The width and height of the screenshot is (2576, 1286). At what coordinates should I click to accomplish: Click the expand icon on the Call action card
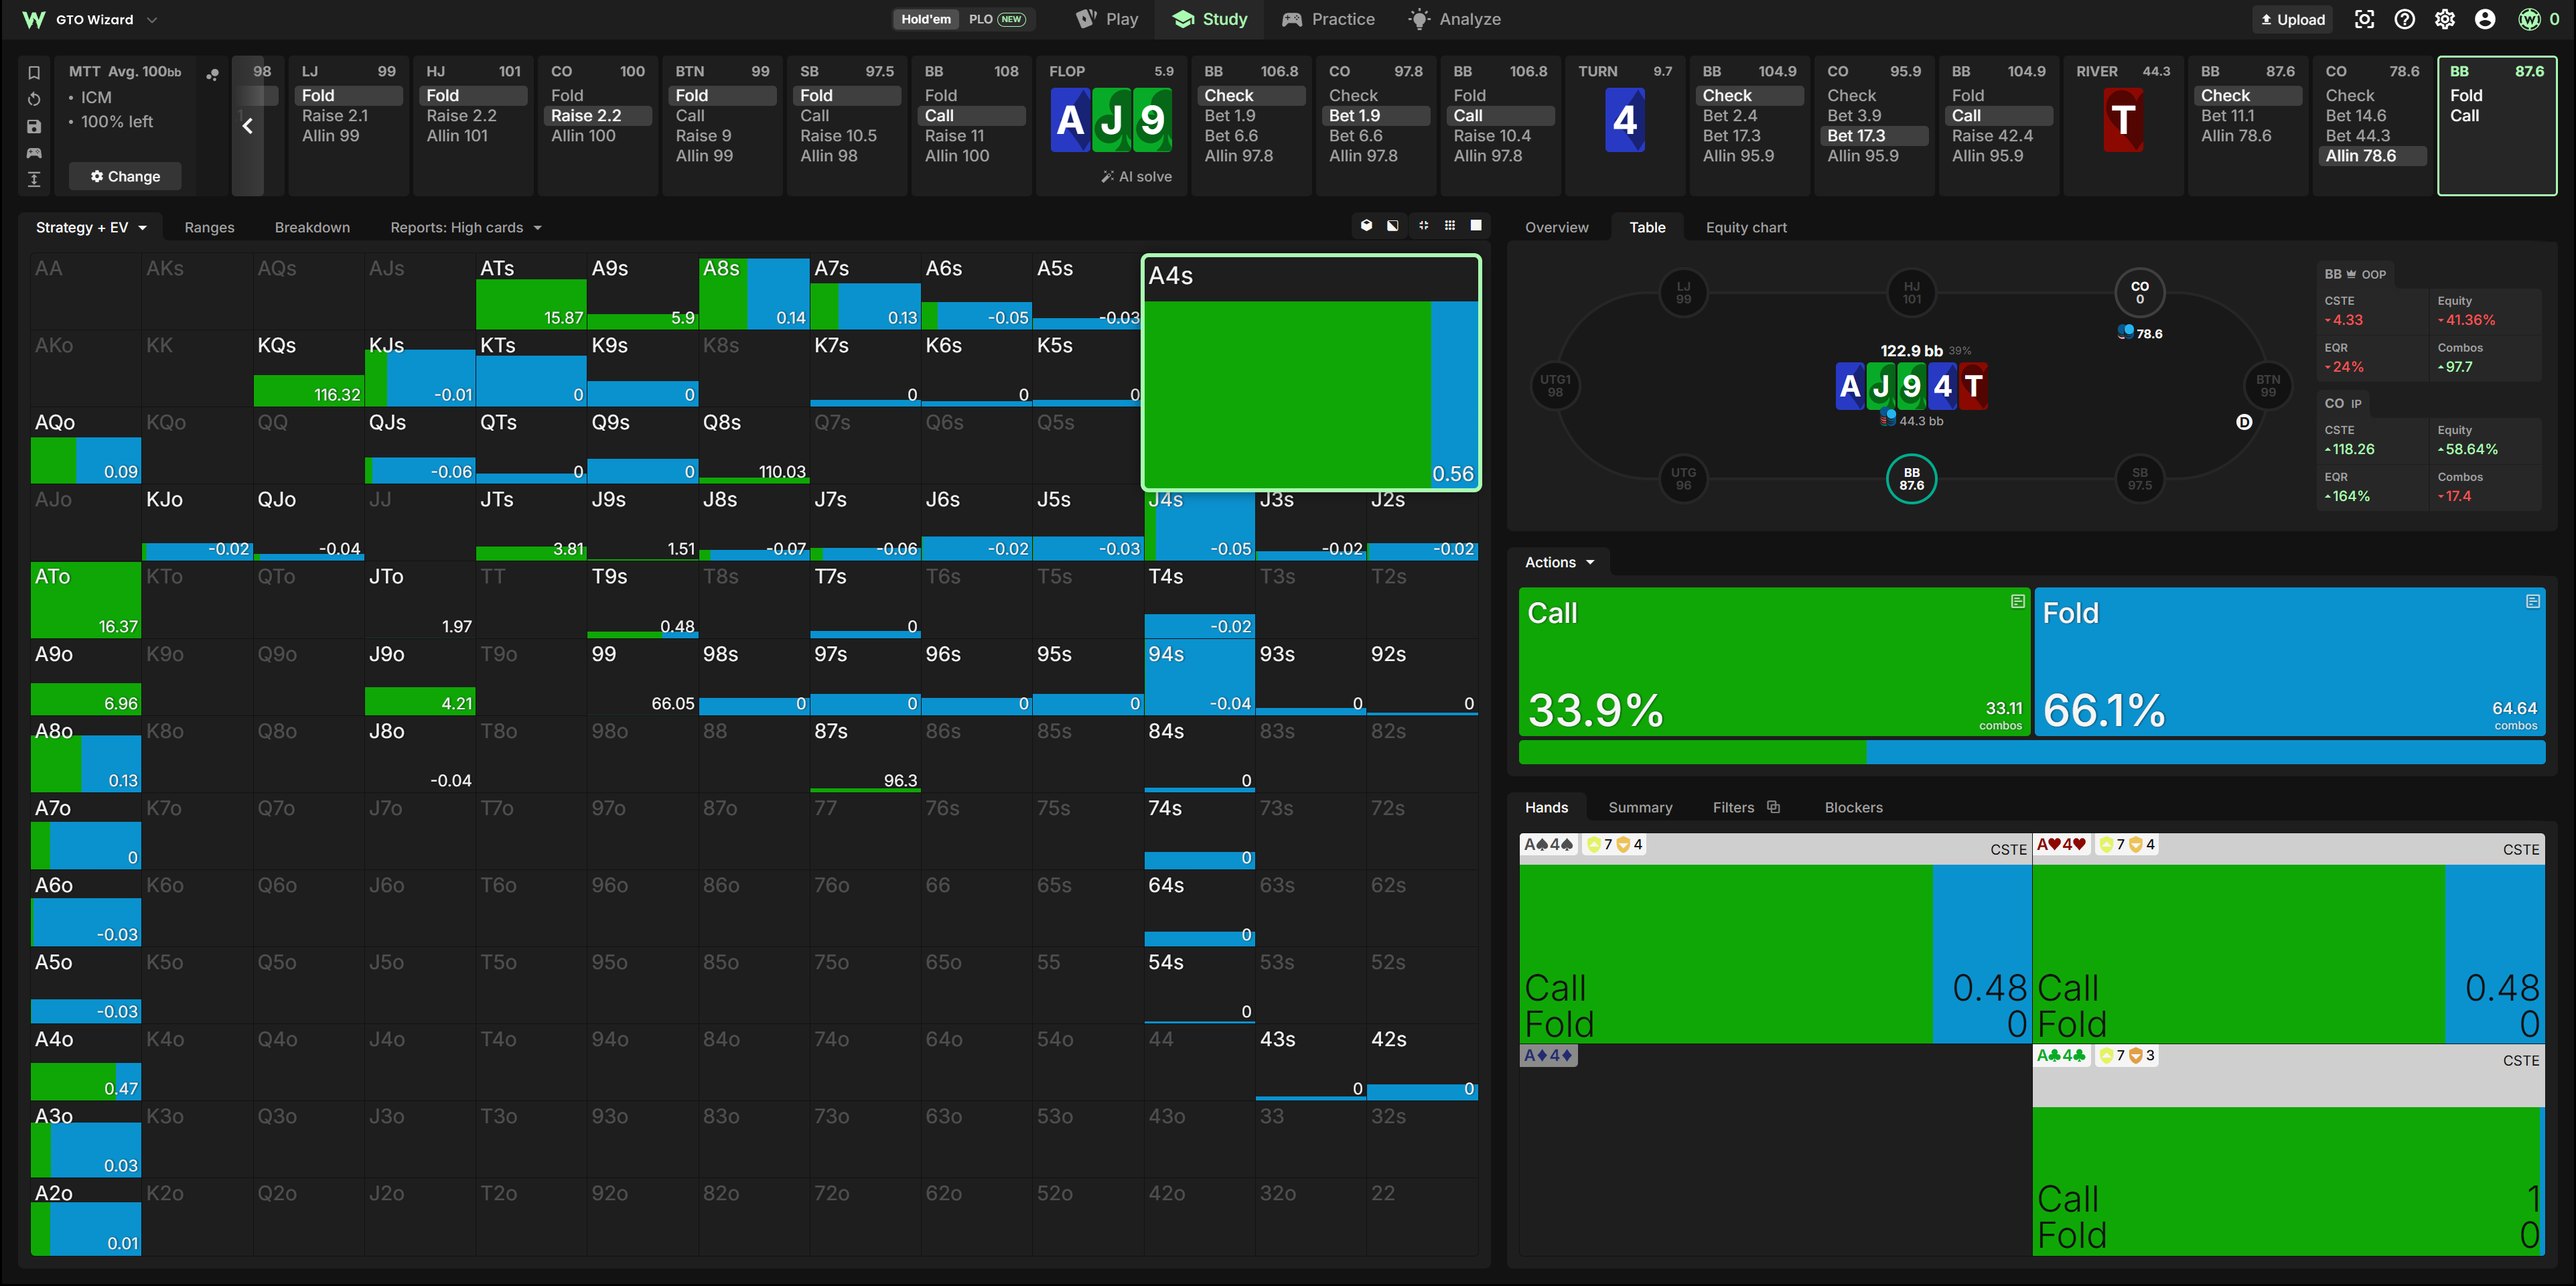[2018, 601]
